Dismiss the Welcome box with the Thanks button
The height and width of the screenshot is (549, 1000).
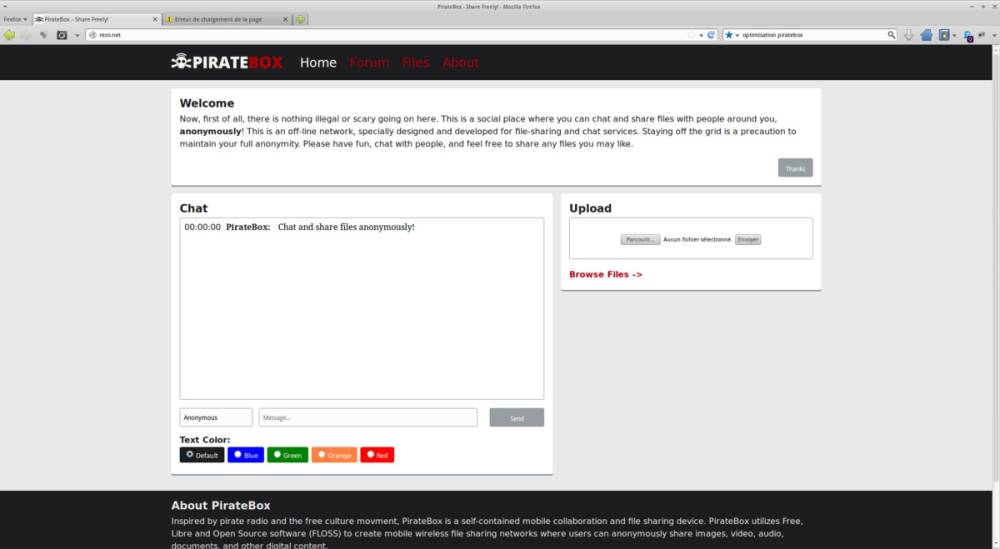795,168
